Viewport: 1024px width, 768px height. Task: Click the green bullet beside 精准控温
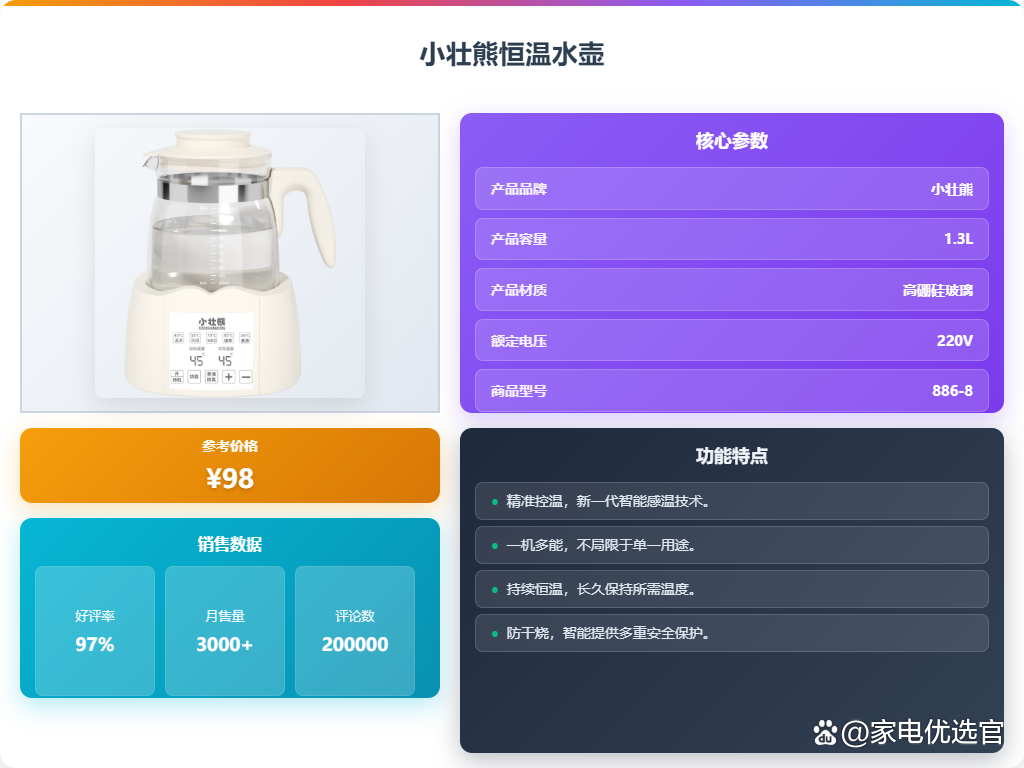[x=494, y=502]
